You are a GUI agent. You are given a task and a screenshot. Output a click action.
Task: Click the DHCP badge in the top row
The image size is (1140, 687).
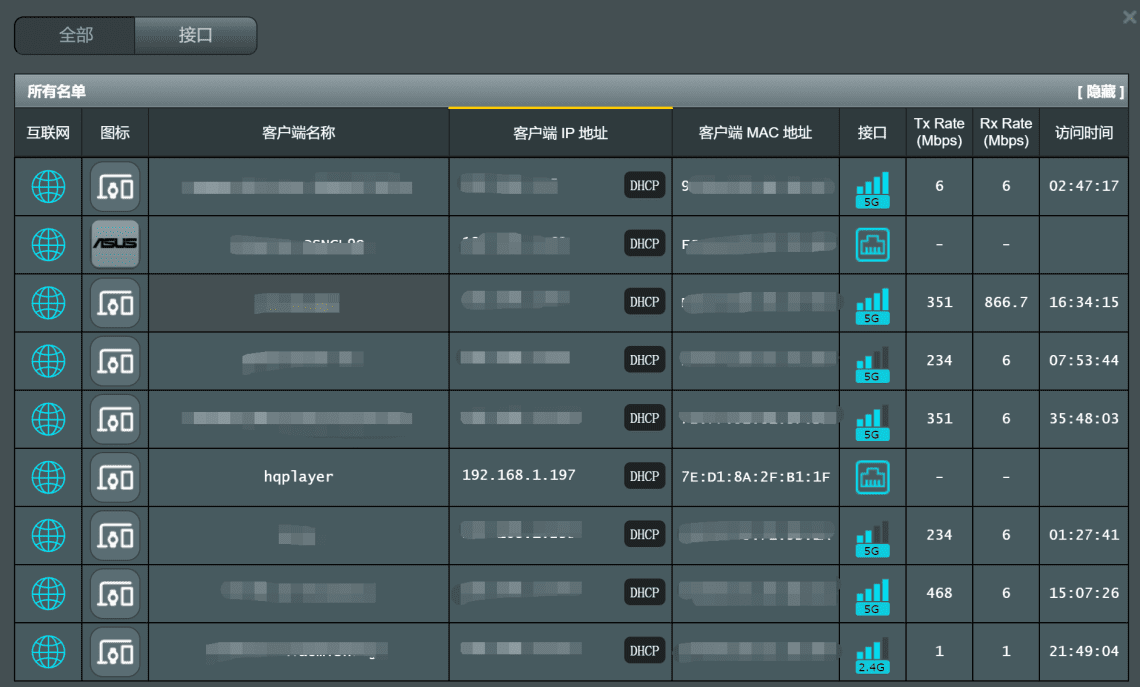tap(644, 185)
